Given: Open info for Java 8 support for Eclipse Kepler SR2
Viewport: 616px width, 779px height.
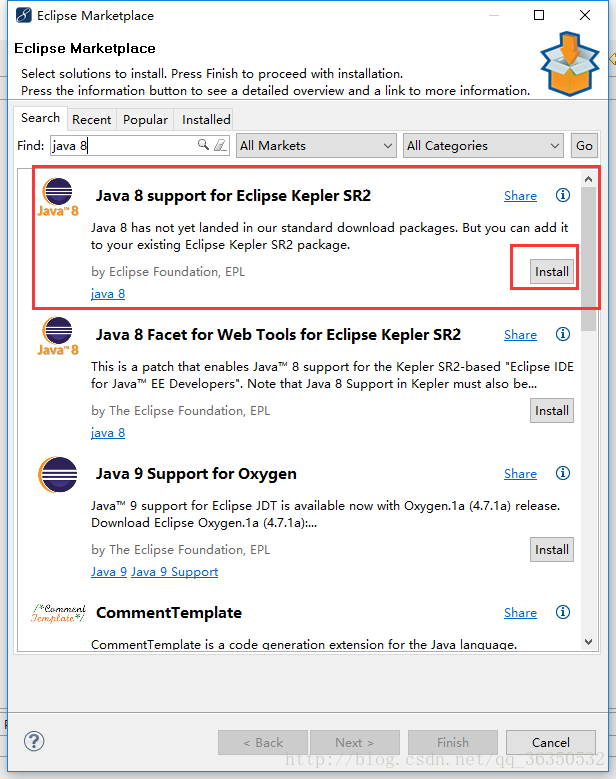Looking at the screenshot, I should [x=562, y=195].
